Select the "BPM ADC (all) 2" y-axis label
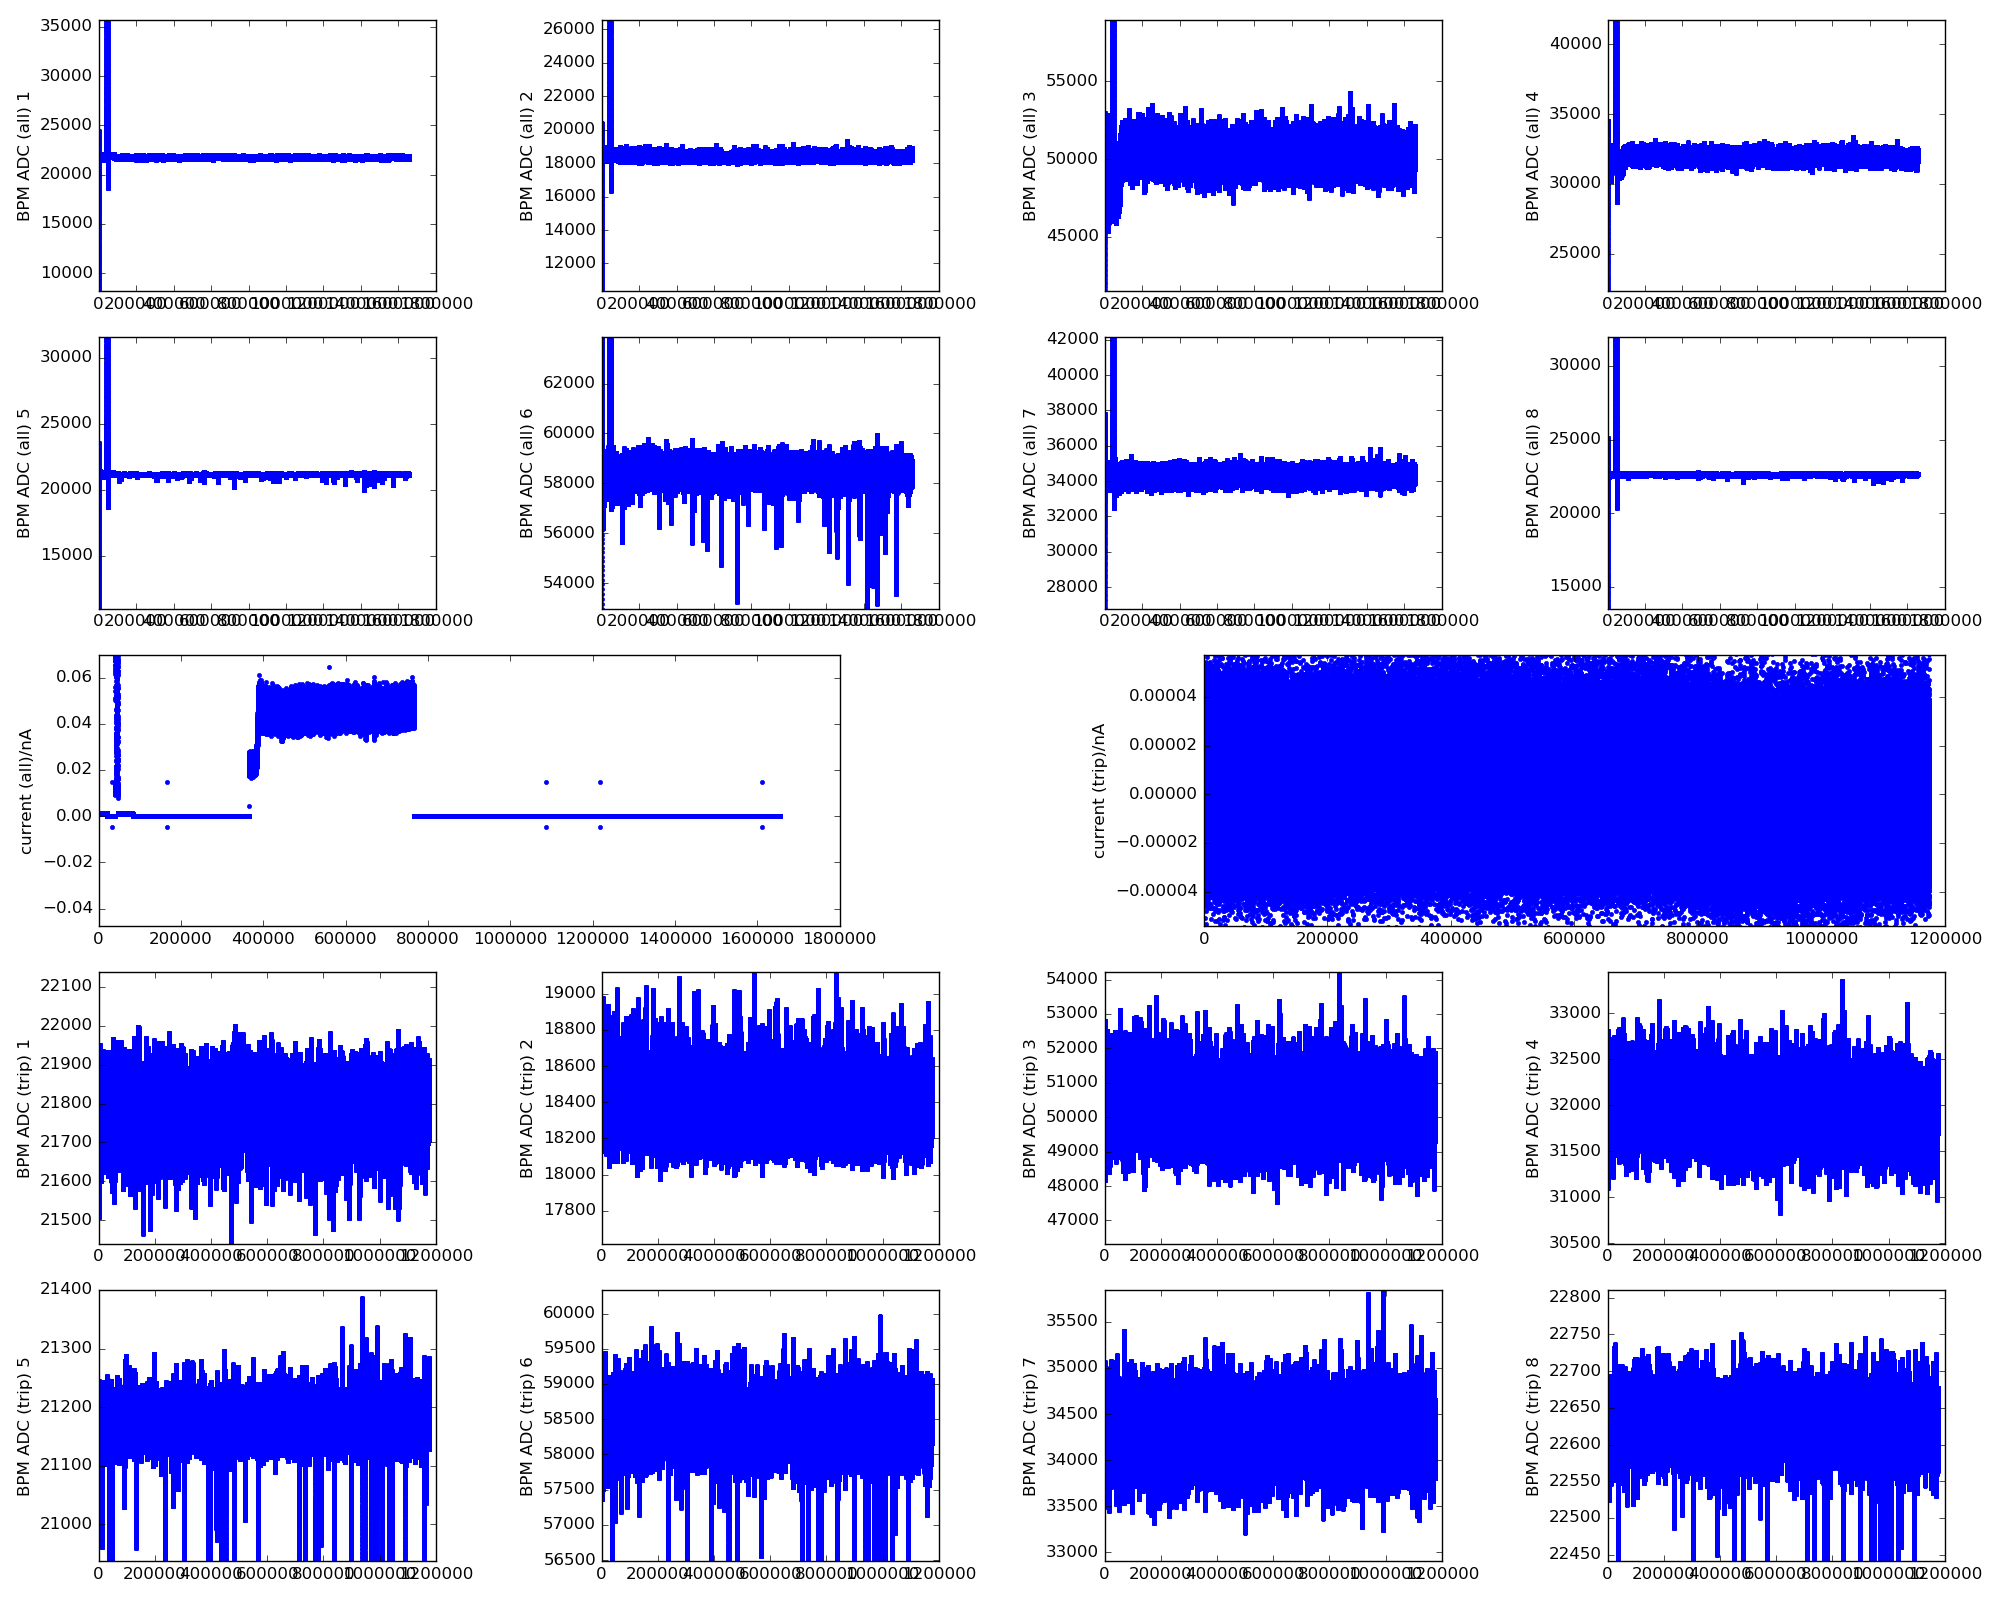Image resolution: width=2000 pixels, height=1600 pixels. 527,156
